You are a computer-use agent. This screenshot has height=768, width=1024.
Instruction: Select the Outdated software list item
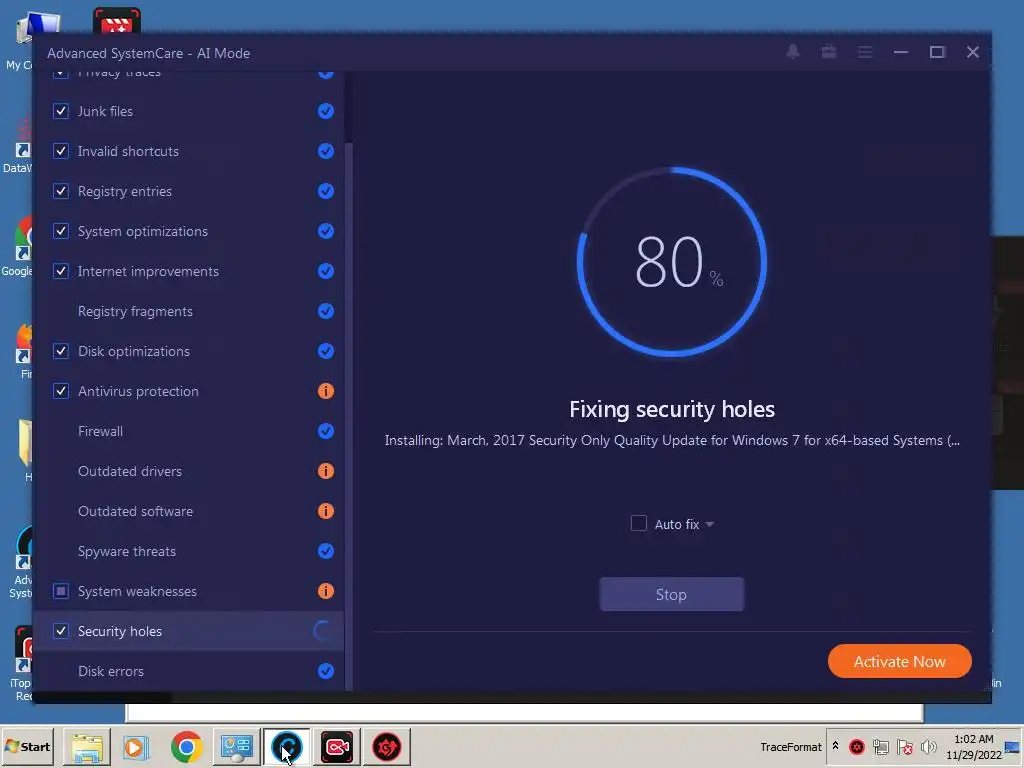coord(189,511)
